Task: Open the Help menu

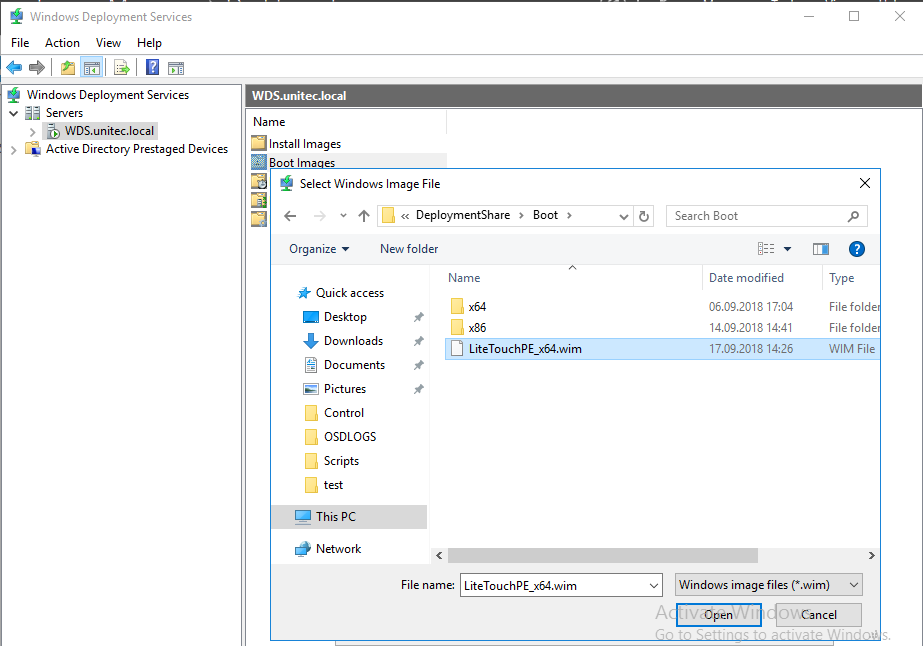Action: click(149, 43)
